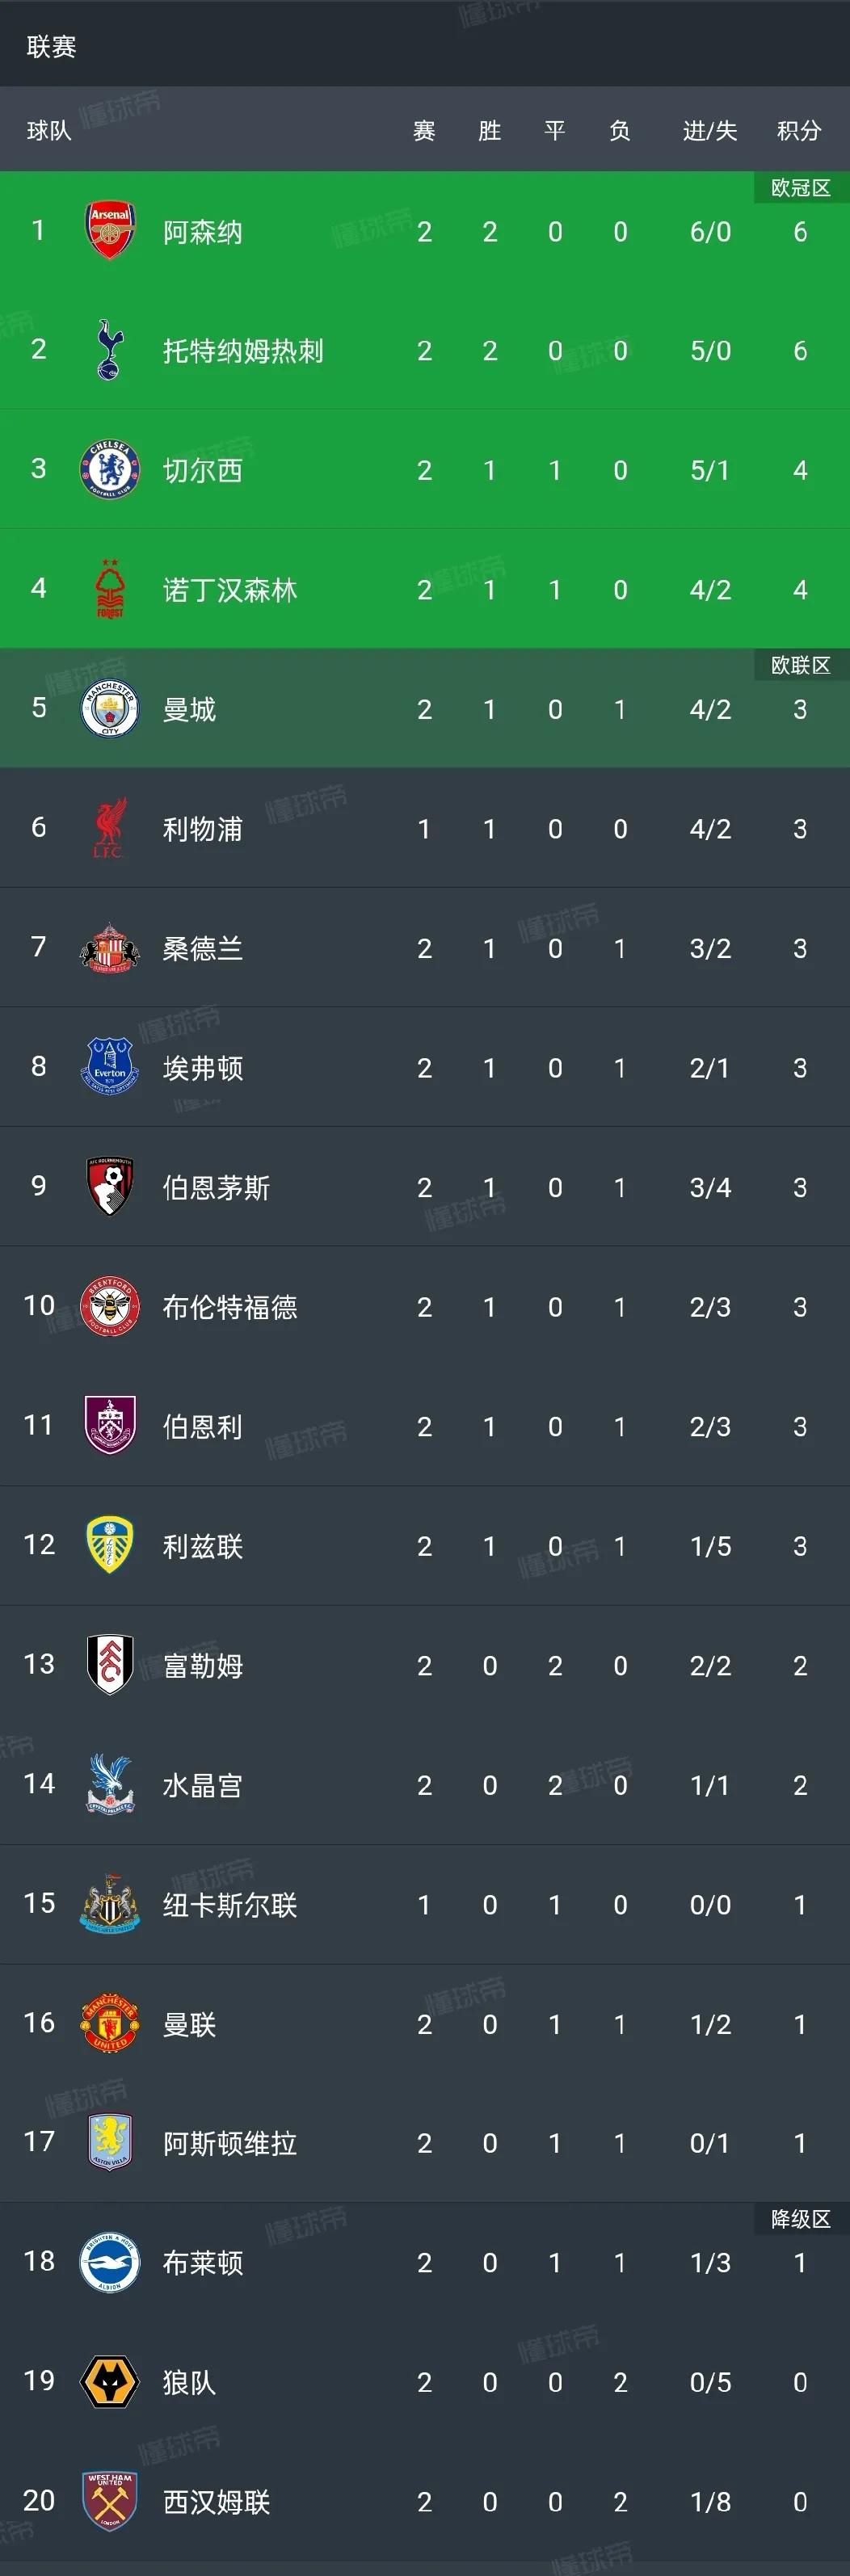This screenshot has height=2576, width=850.
Task: Open team name 托特纳姆热刺
Action: [243, 351]
